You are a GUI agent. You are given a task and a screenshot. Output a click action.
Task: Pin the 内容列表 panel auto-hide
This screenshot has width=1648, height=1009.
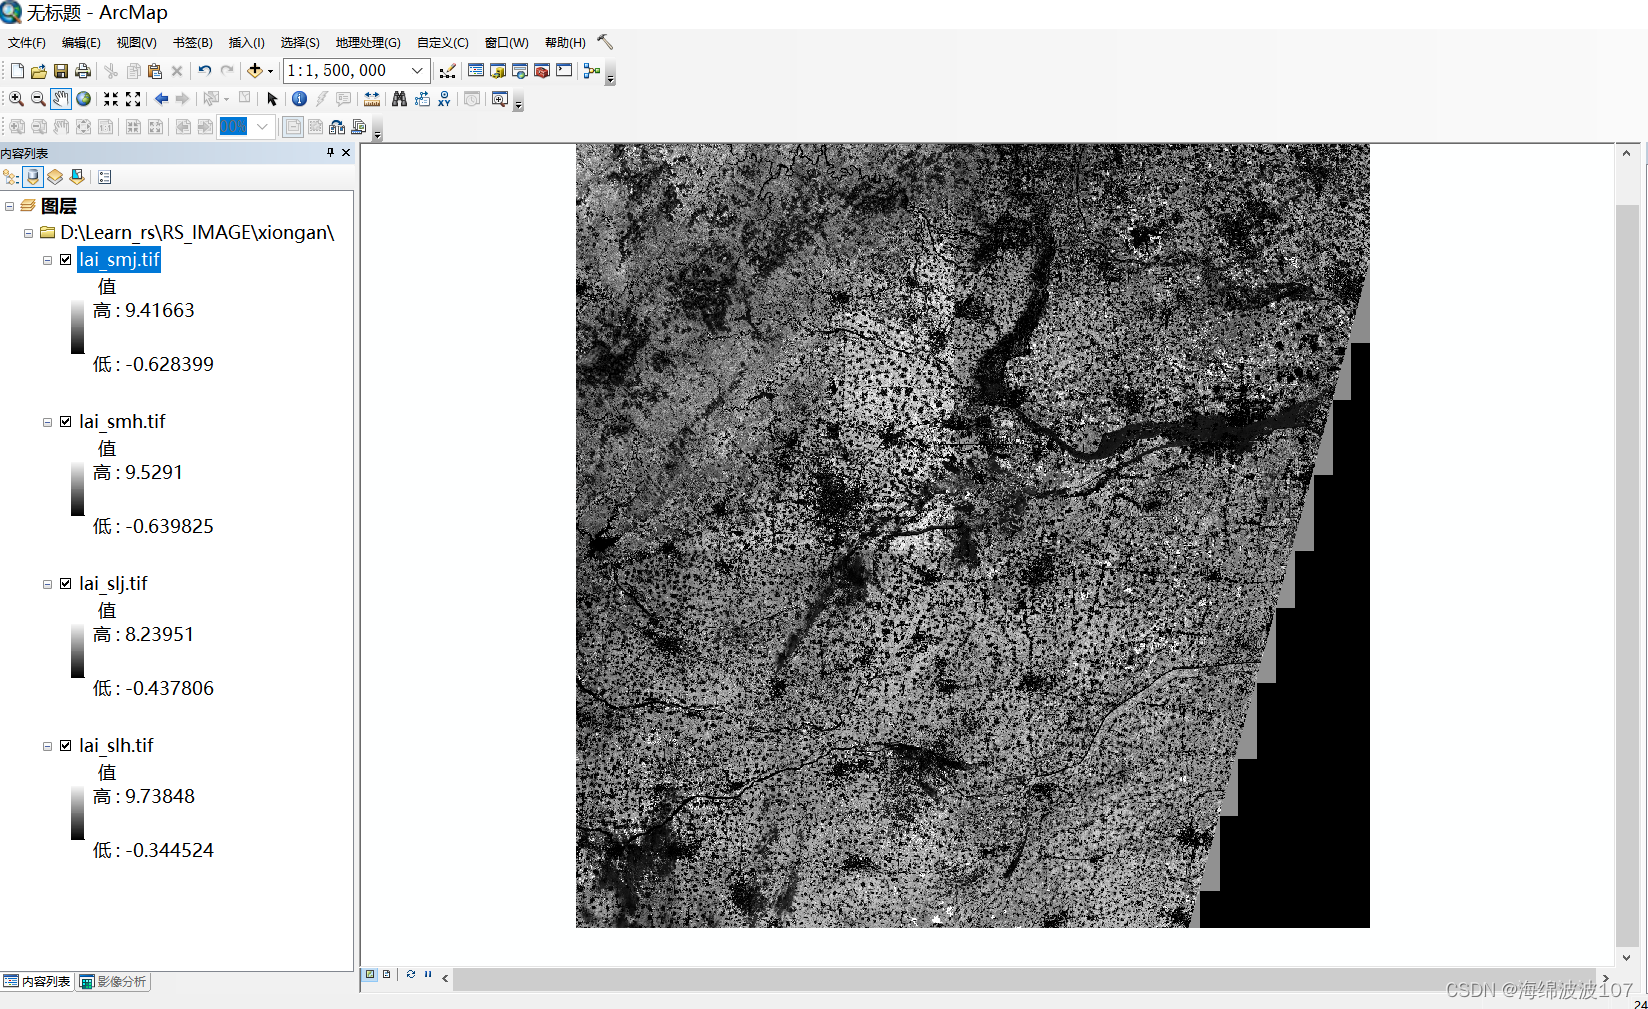tap(330, 153)
